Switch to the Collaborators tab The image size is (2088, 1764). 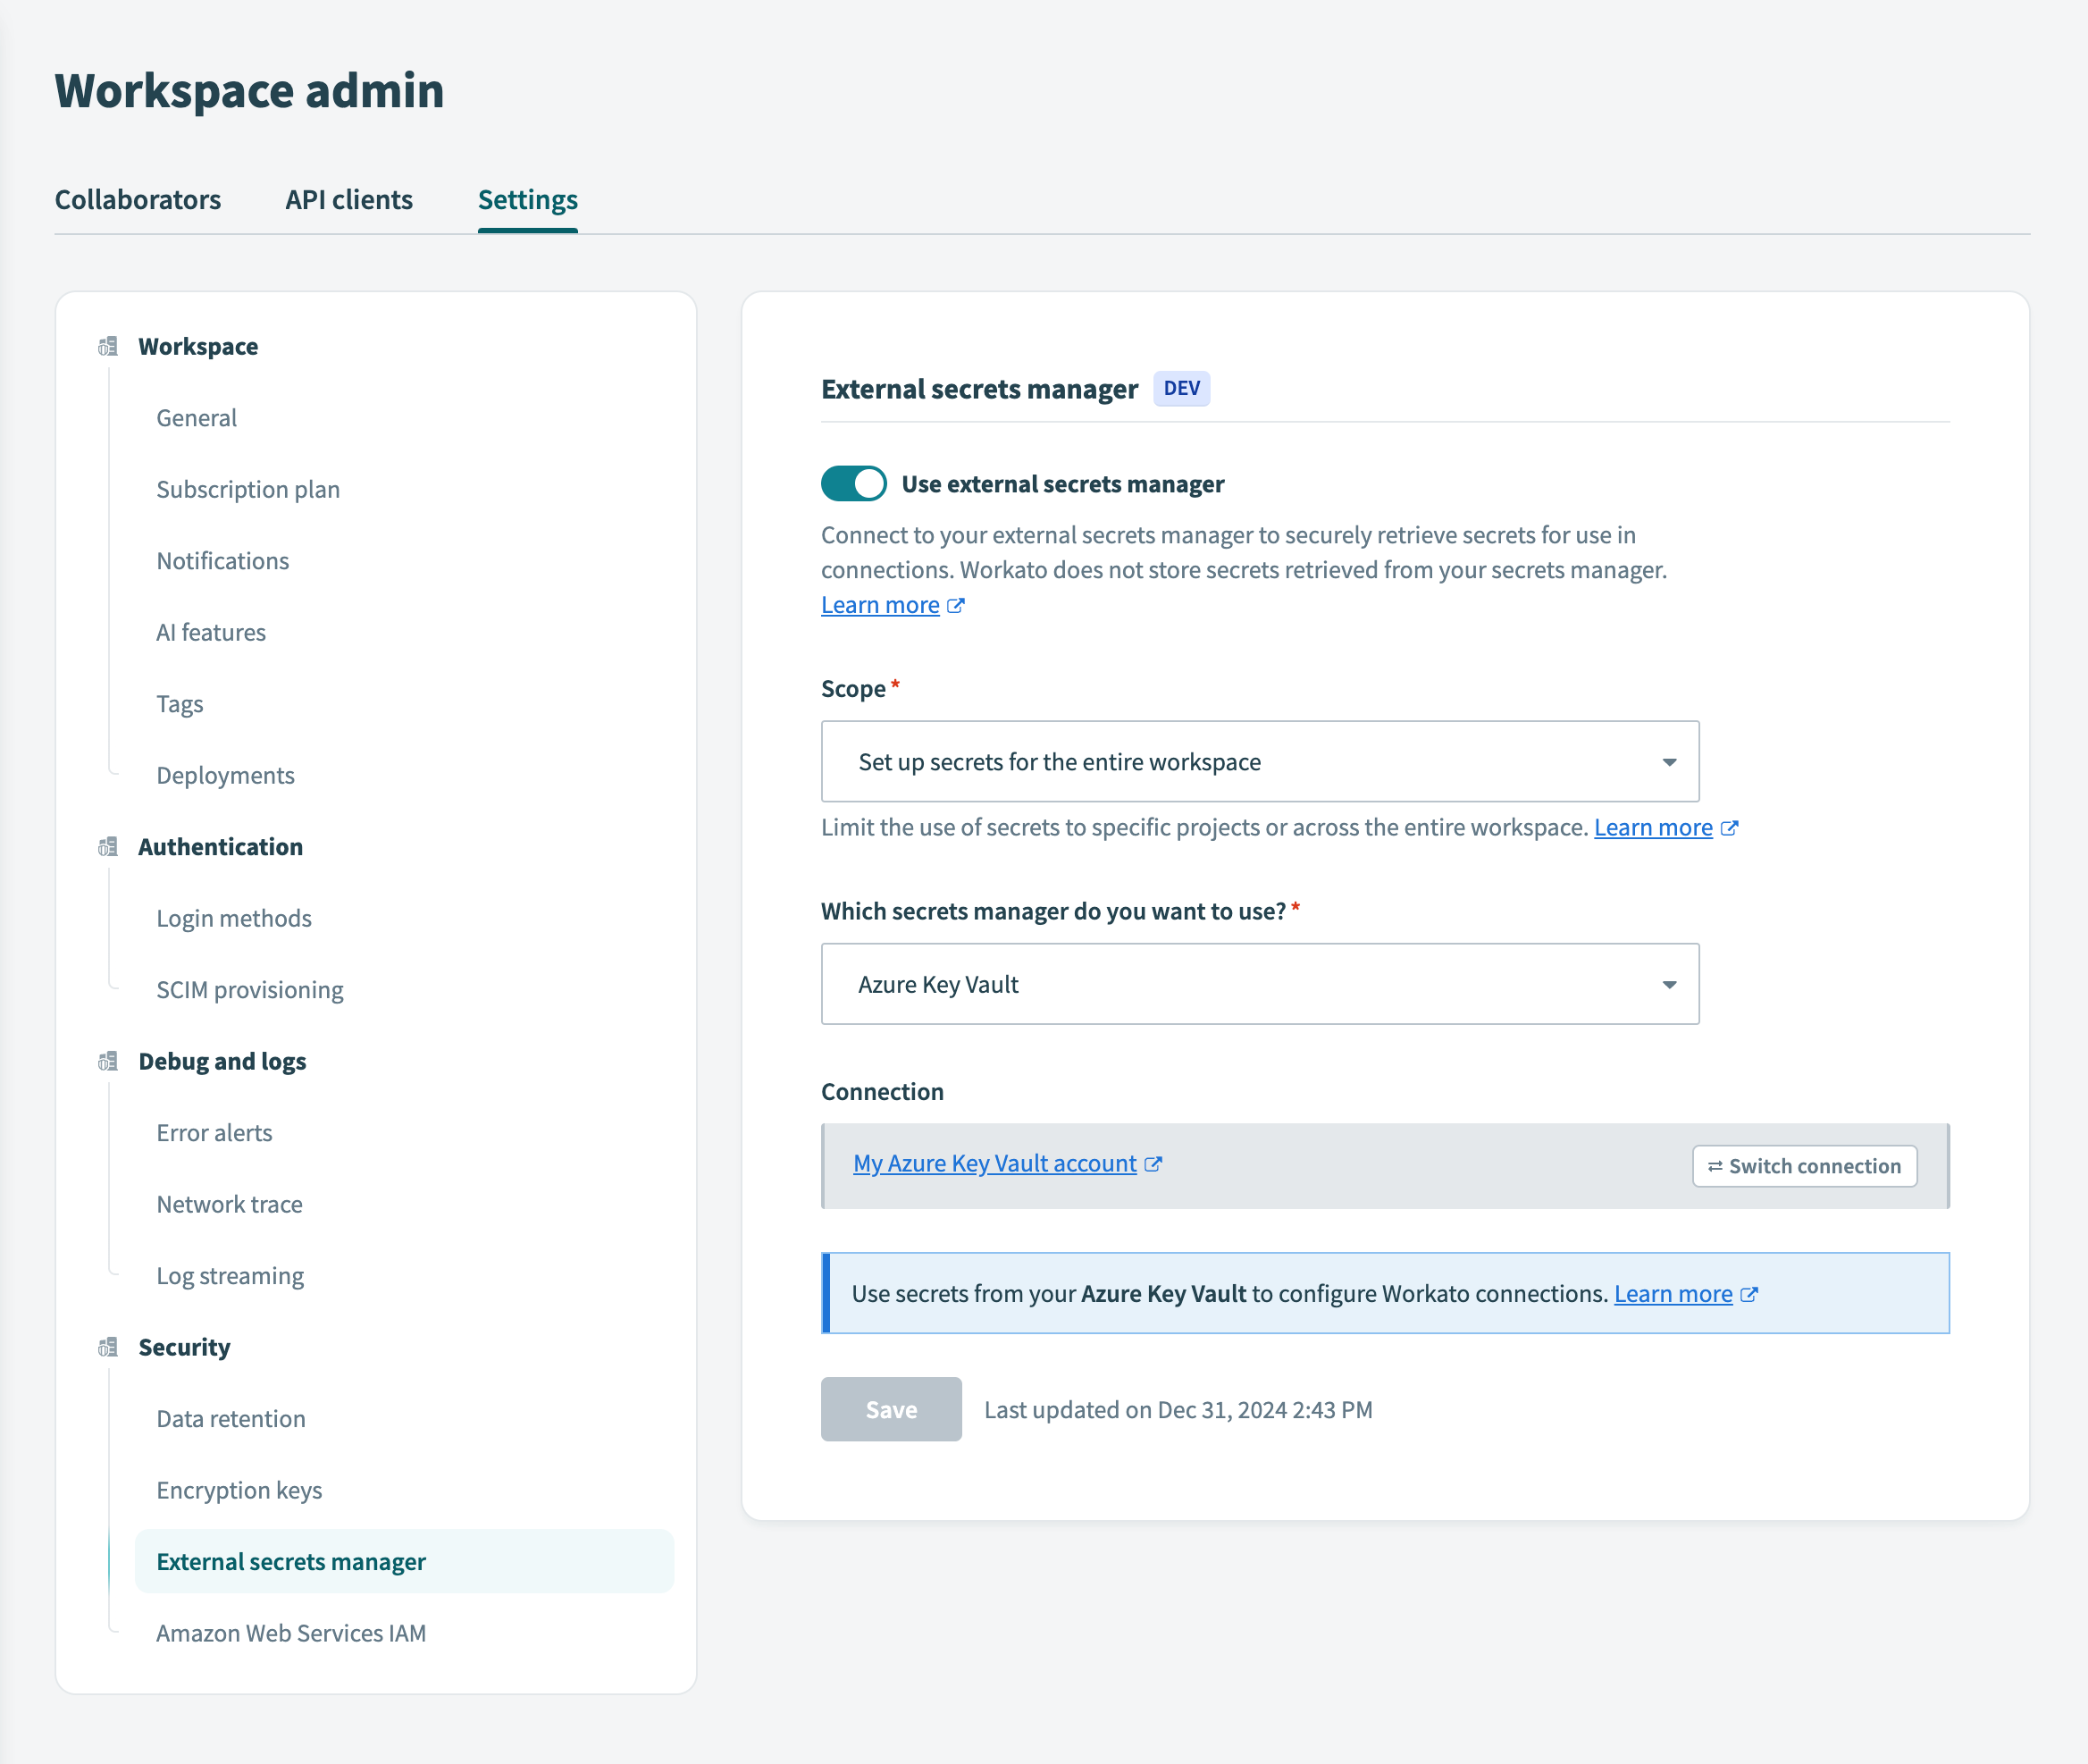138,200
